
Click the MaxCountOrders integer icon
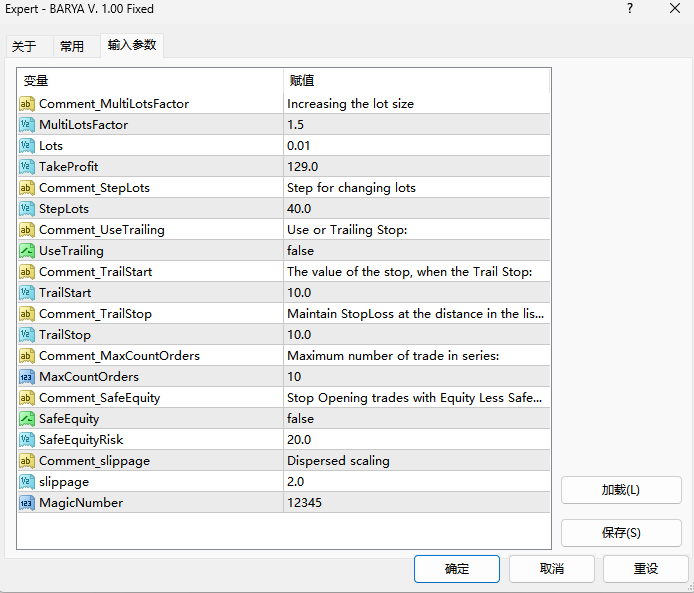coord(27,377)
